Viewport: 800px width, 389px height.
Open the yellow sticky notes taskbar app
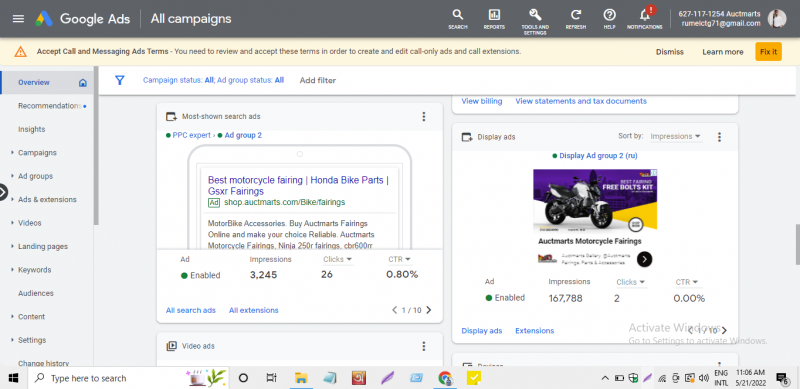pyautogui.click(x=474, y=378)
